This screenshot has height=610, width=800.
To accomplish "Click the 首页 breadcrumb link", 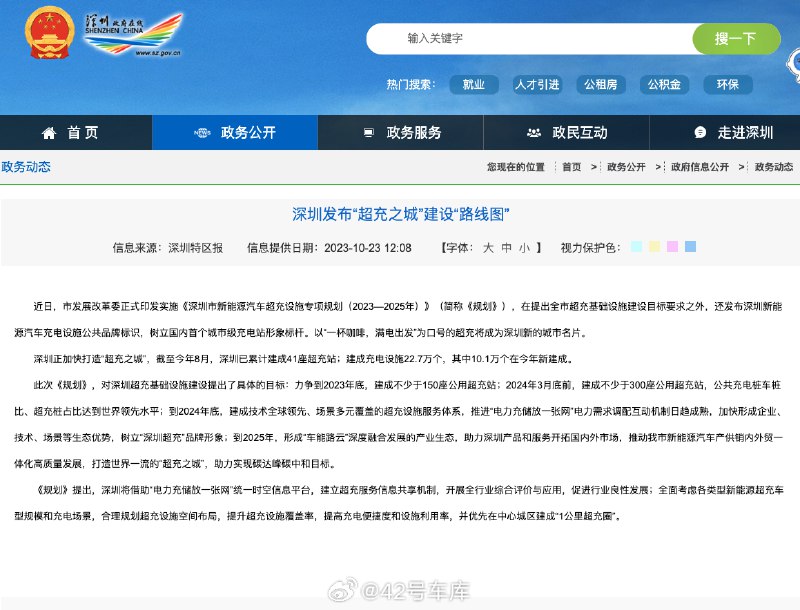I will pos(571,167).
